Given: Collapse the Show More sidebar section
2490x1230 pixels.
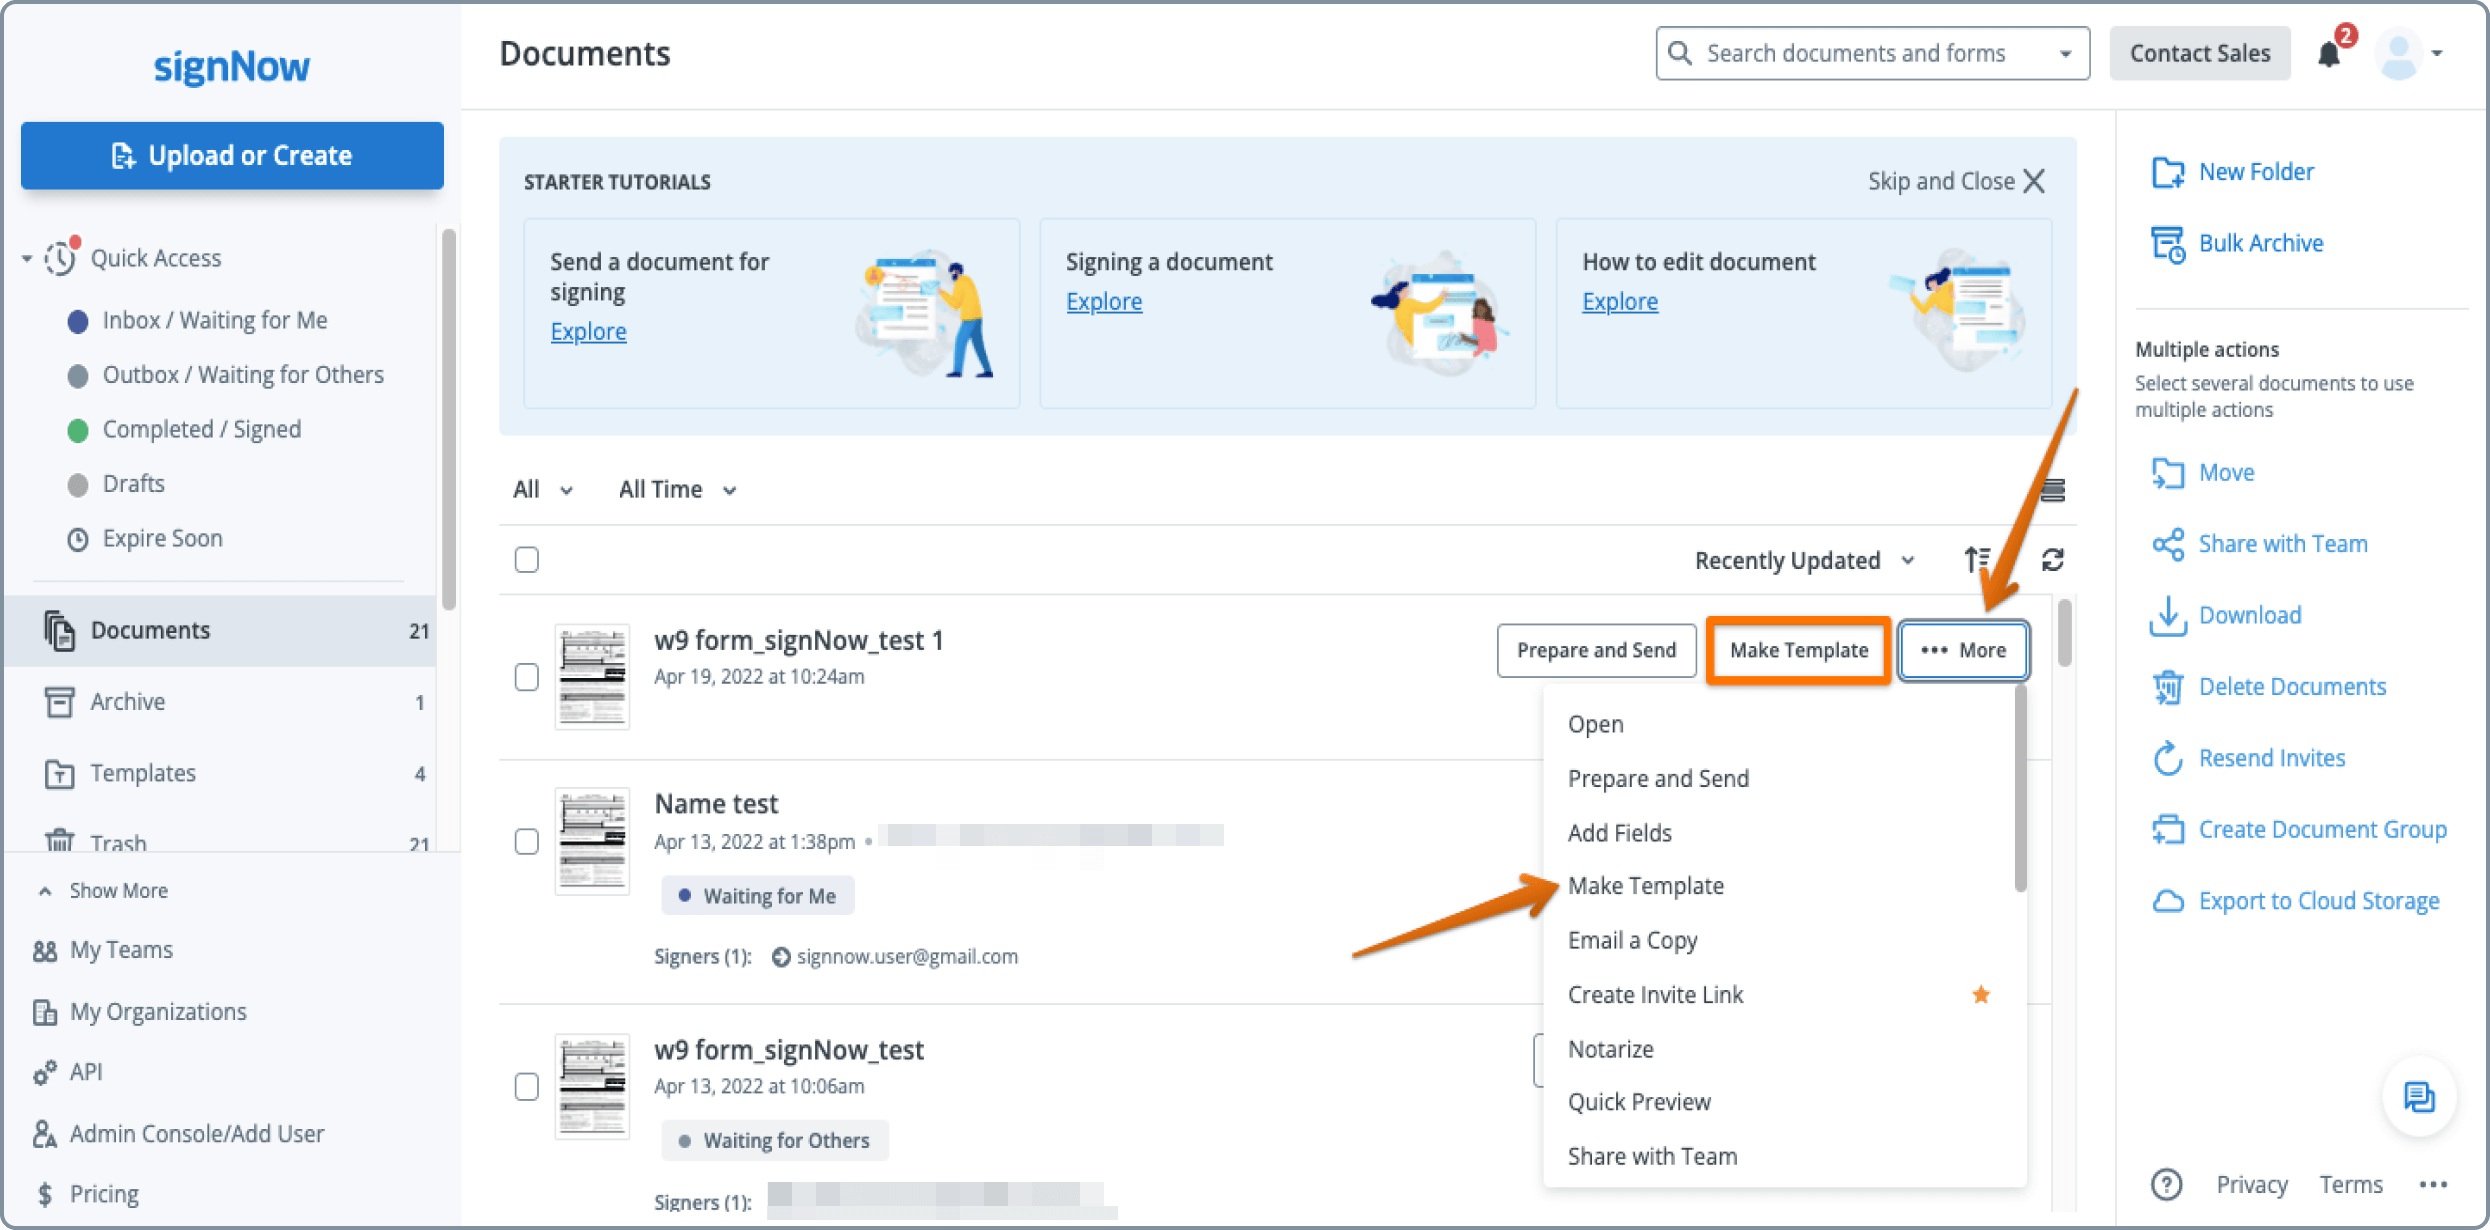Looking at the screenshot, I should click(x=102, y=890).
